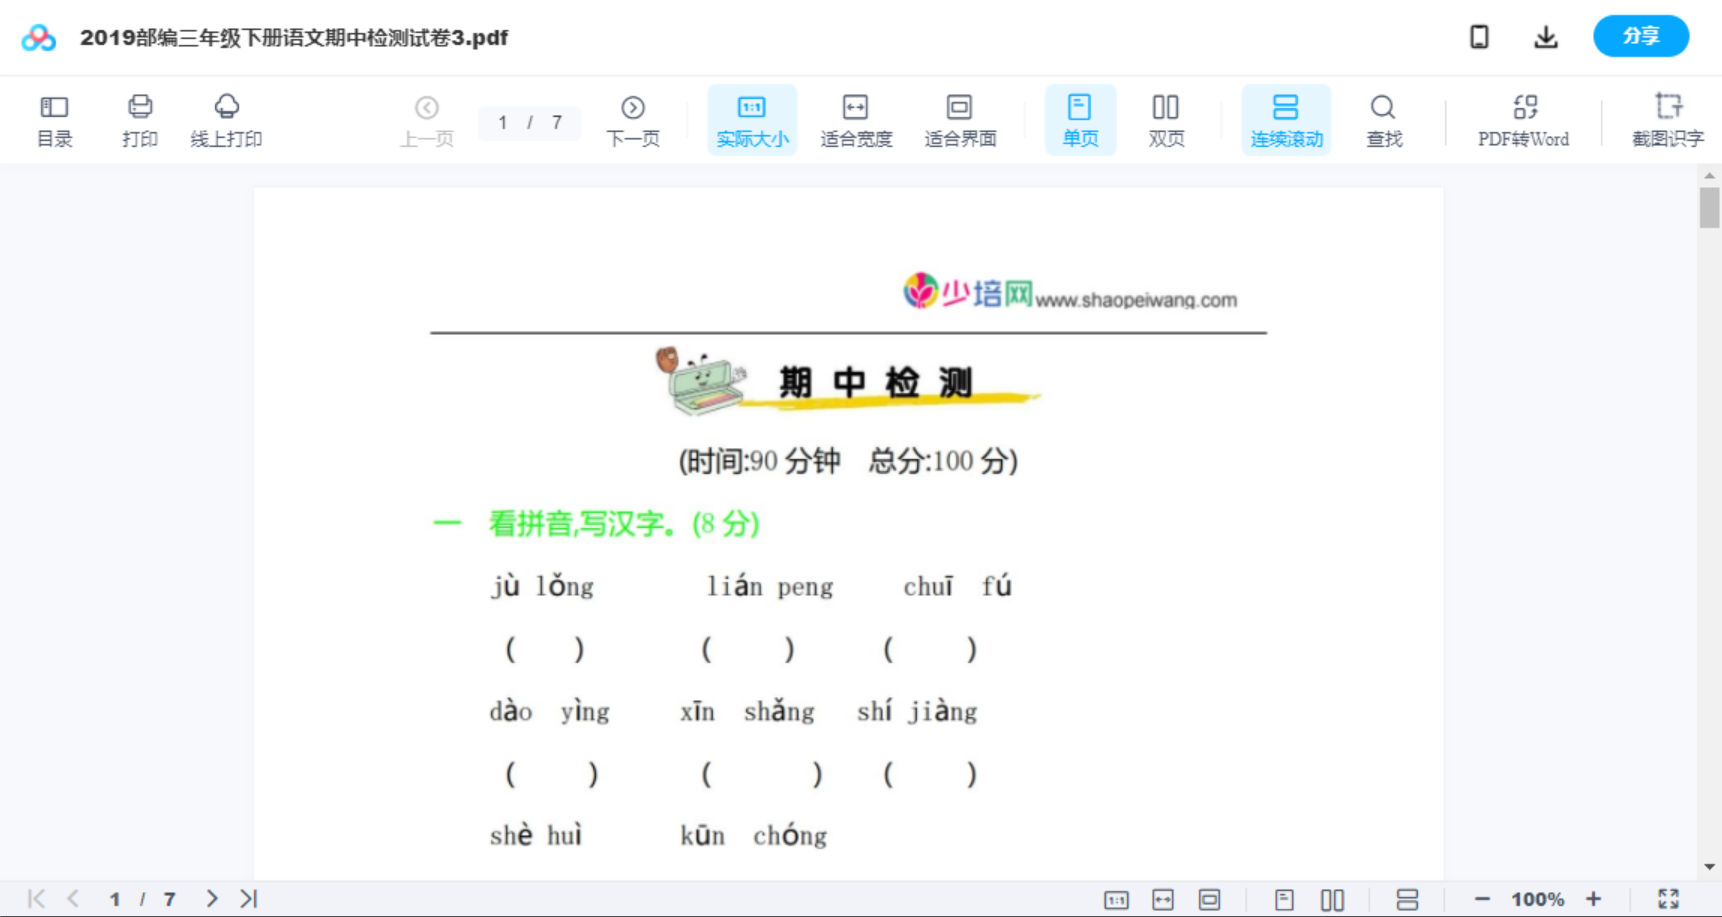Click the 打印 print icon

coord(140,119)
